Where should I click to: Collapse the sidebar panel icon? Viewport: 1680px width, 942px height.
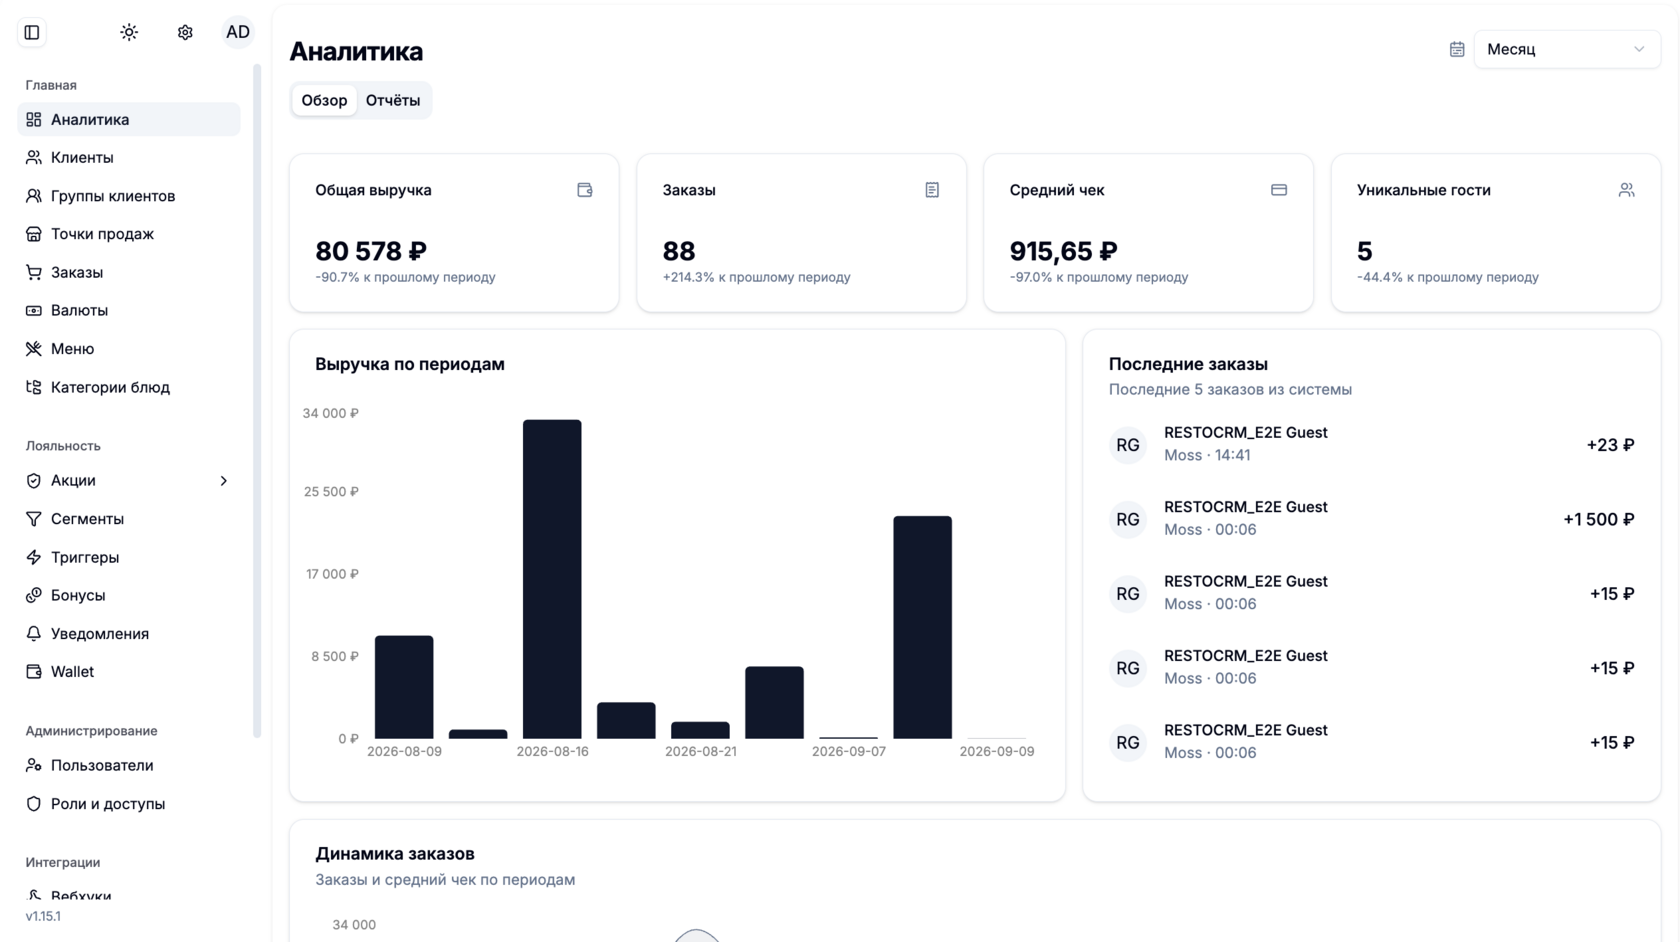click(32, 33)
